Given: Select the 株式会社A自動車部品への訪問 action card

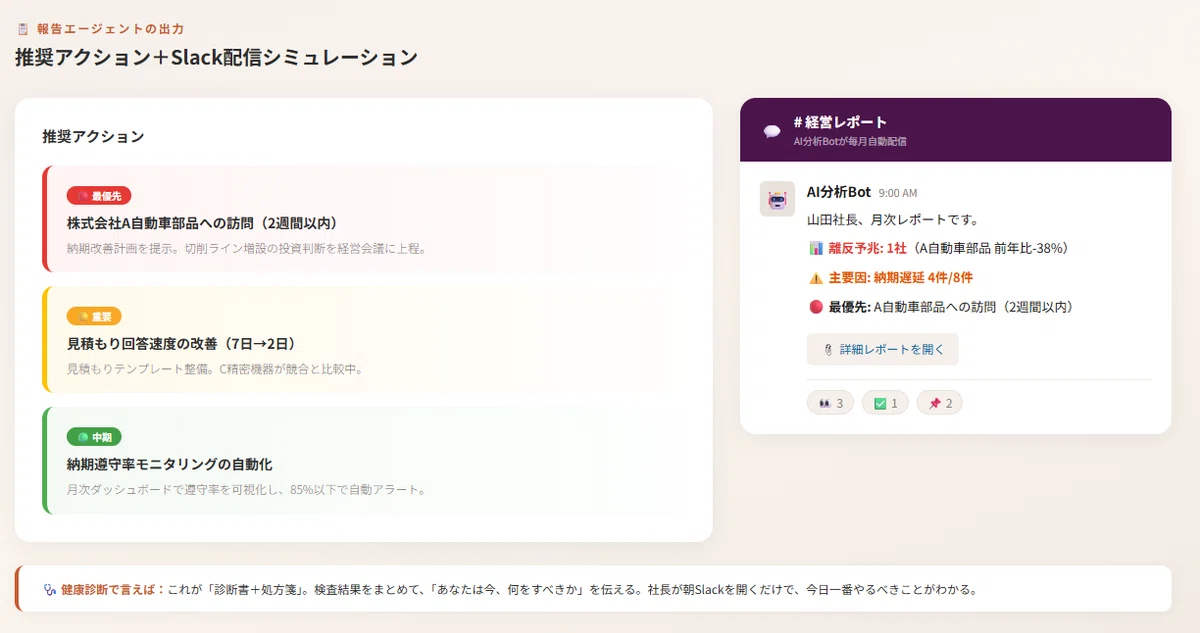Looking at the screenshot, I should pyautogui.click(x=366, y=219).
